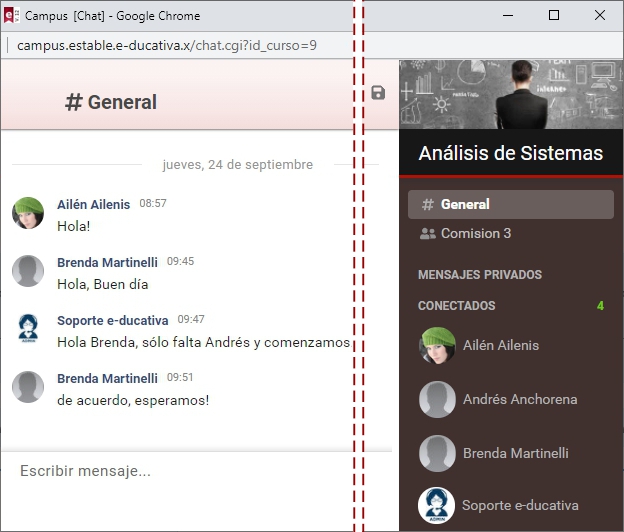Click Soporte e-ducativa avatar in chat message
This screenshot has height=532, width=624.
(28, 329)
